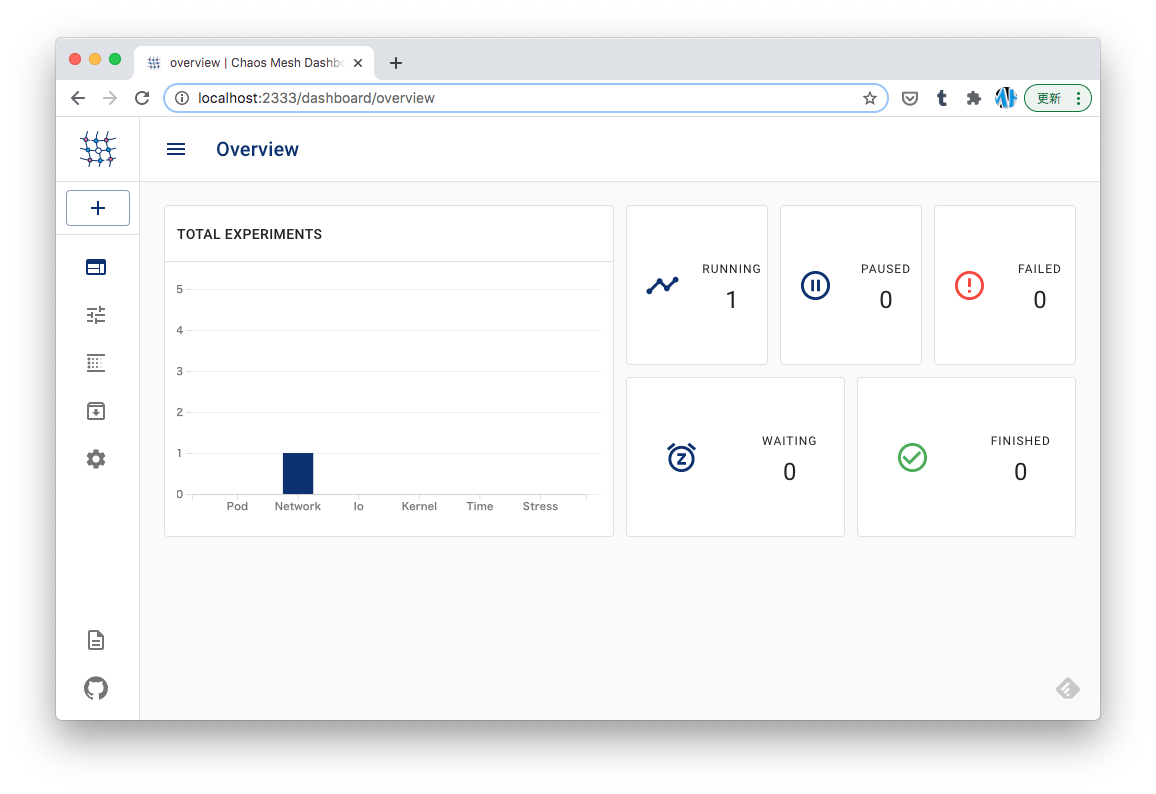Open the events list sidebar icon
Screen dimensions: 1156x794
click(x=96, y=363)
